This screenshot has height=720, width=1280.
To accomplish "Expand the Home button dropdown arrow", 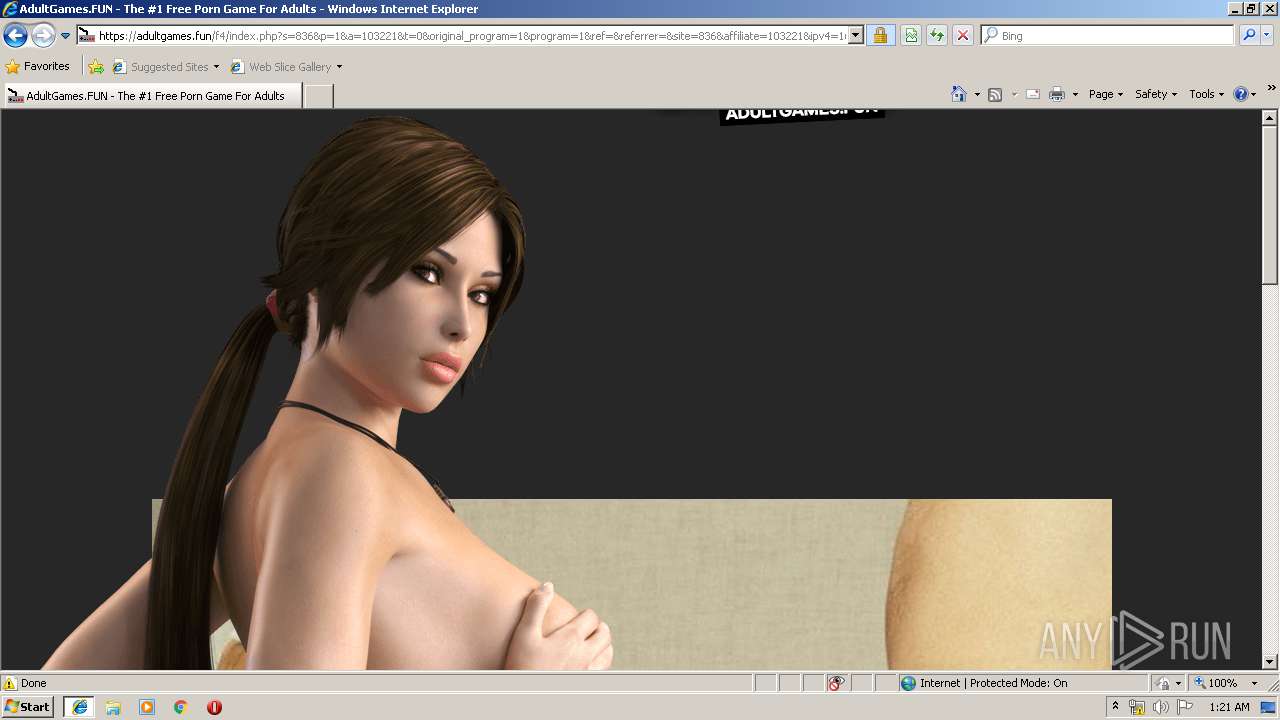I will [x=977, y=94].
